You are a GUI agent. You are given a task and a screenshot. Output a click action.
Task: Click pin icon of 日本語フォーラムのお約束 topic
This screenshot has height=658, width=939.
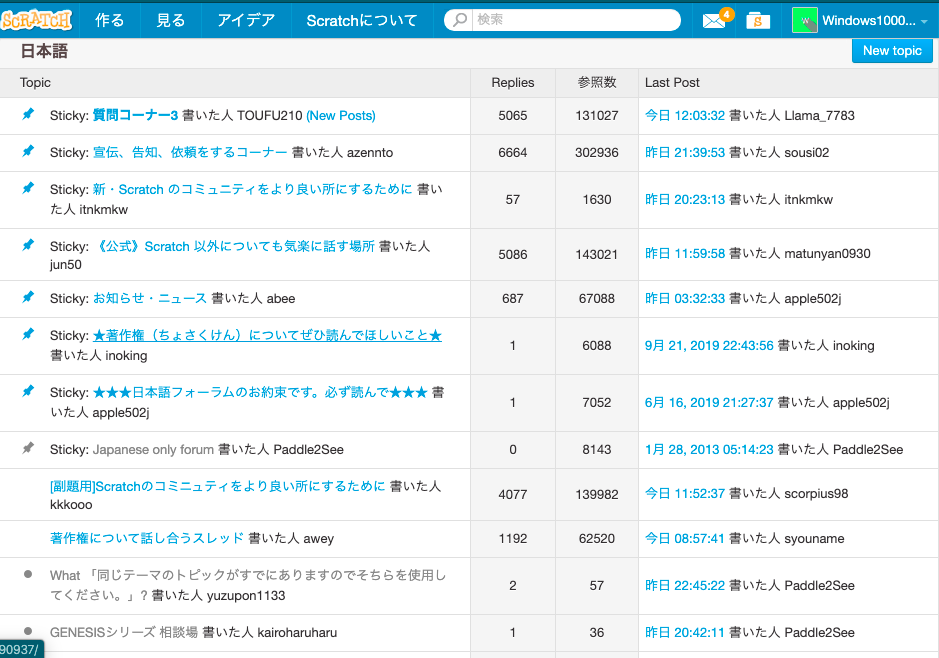tap(28, 391)
